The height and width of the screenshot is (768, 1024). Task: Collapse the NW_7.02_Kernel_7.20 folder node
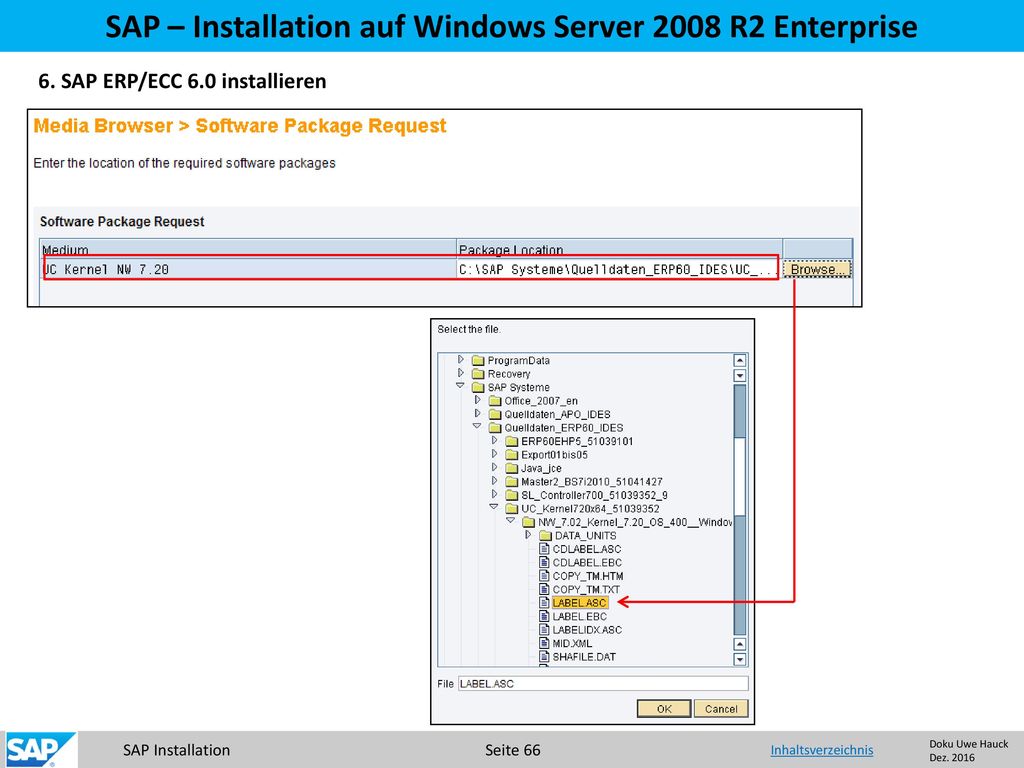point(511,521)
